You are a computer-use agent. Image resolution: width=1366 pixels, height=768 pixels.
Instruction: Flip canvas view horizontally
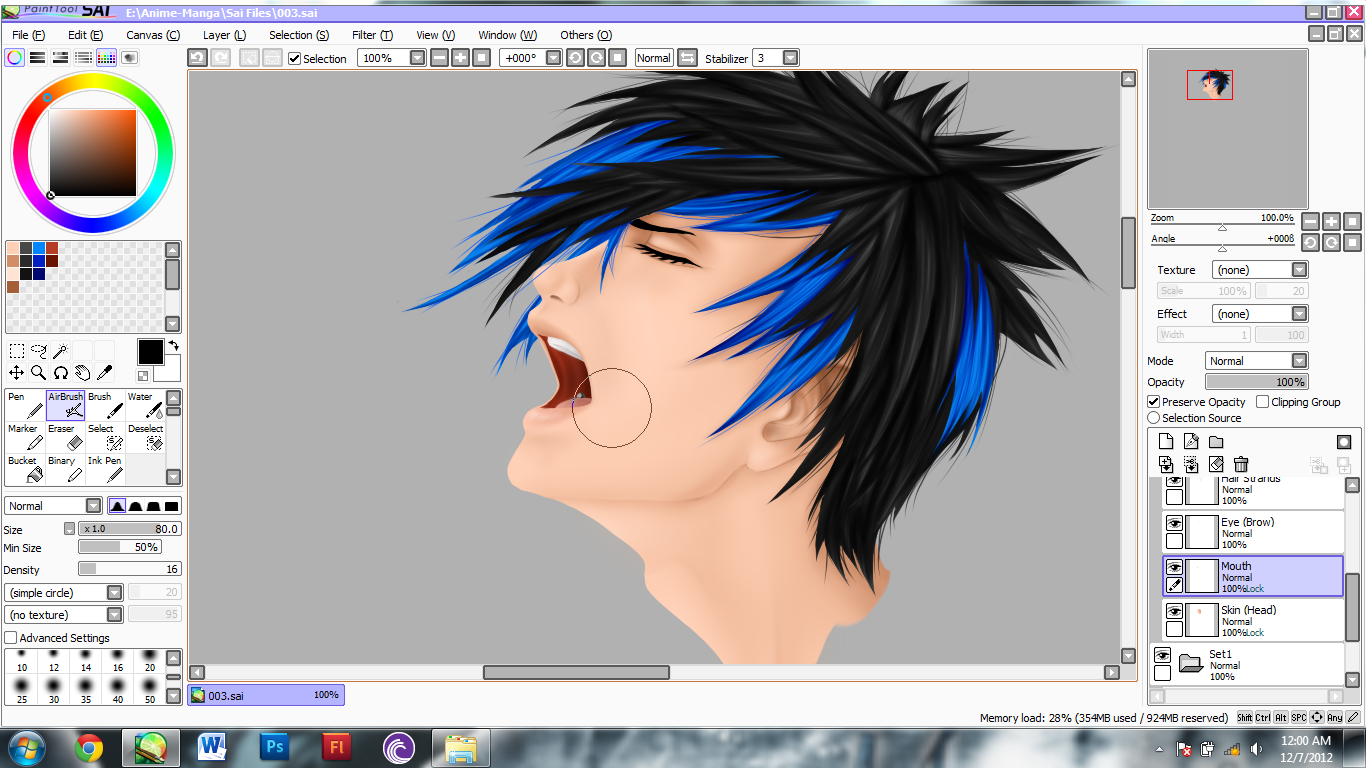tap(687, 58)
